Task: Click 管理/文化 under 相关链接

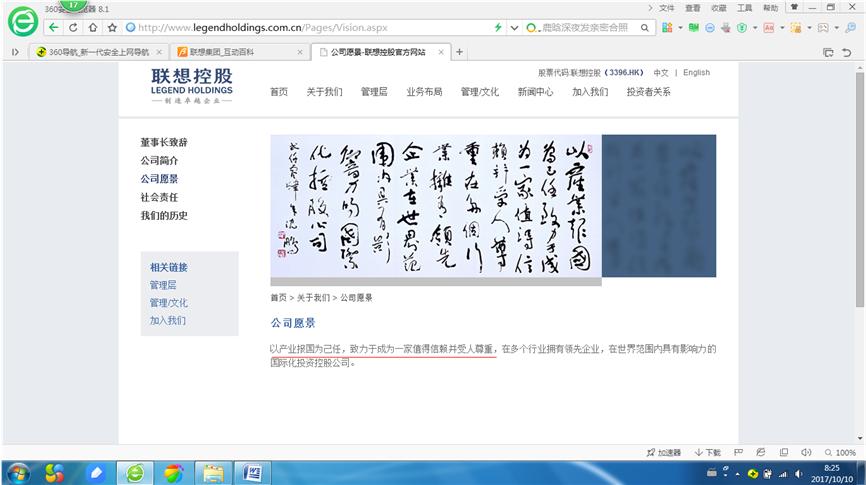Action: pyautogui.click(x=168, y=303)
